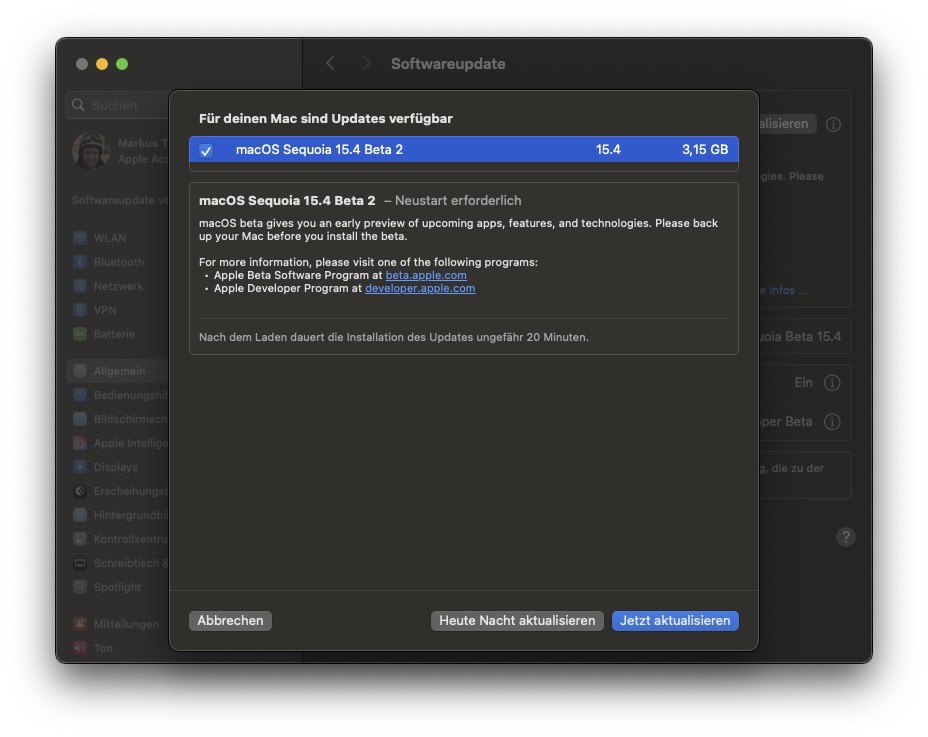Click the 15.4 version value in update row
The image size is (928, 737).
tap(608, 150)
